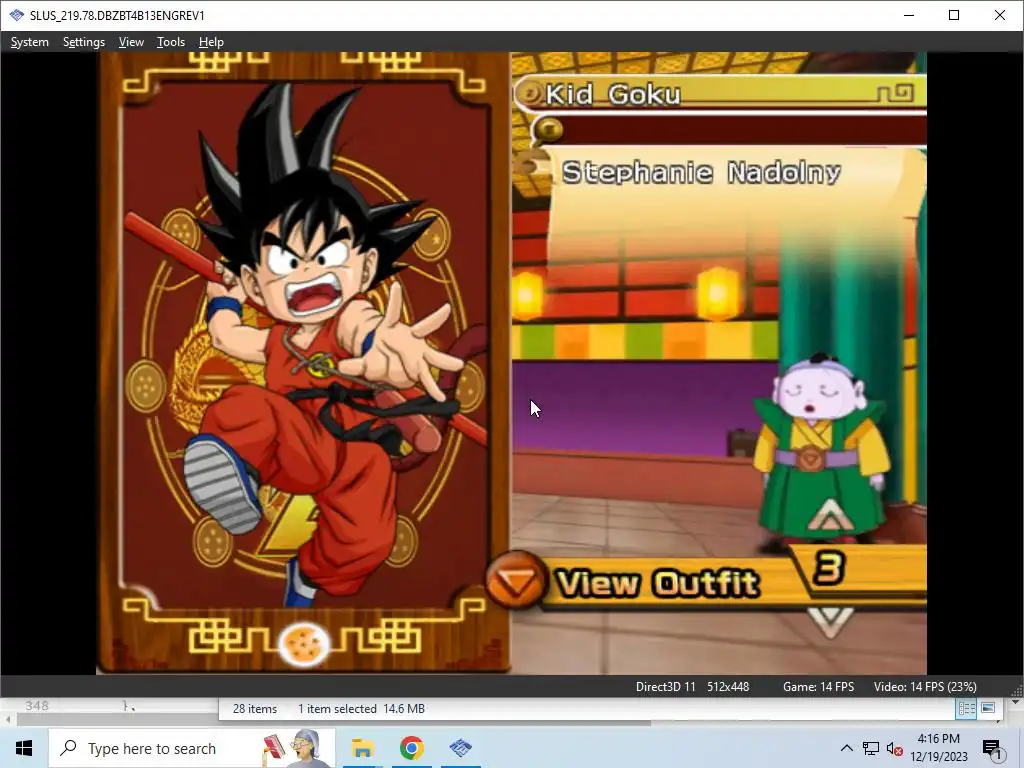Open the Windows Start menu
The height and width of the screenshot is (768, 1024).
pyautogui.click(x=24, y=748)
